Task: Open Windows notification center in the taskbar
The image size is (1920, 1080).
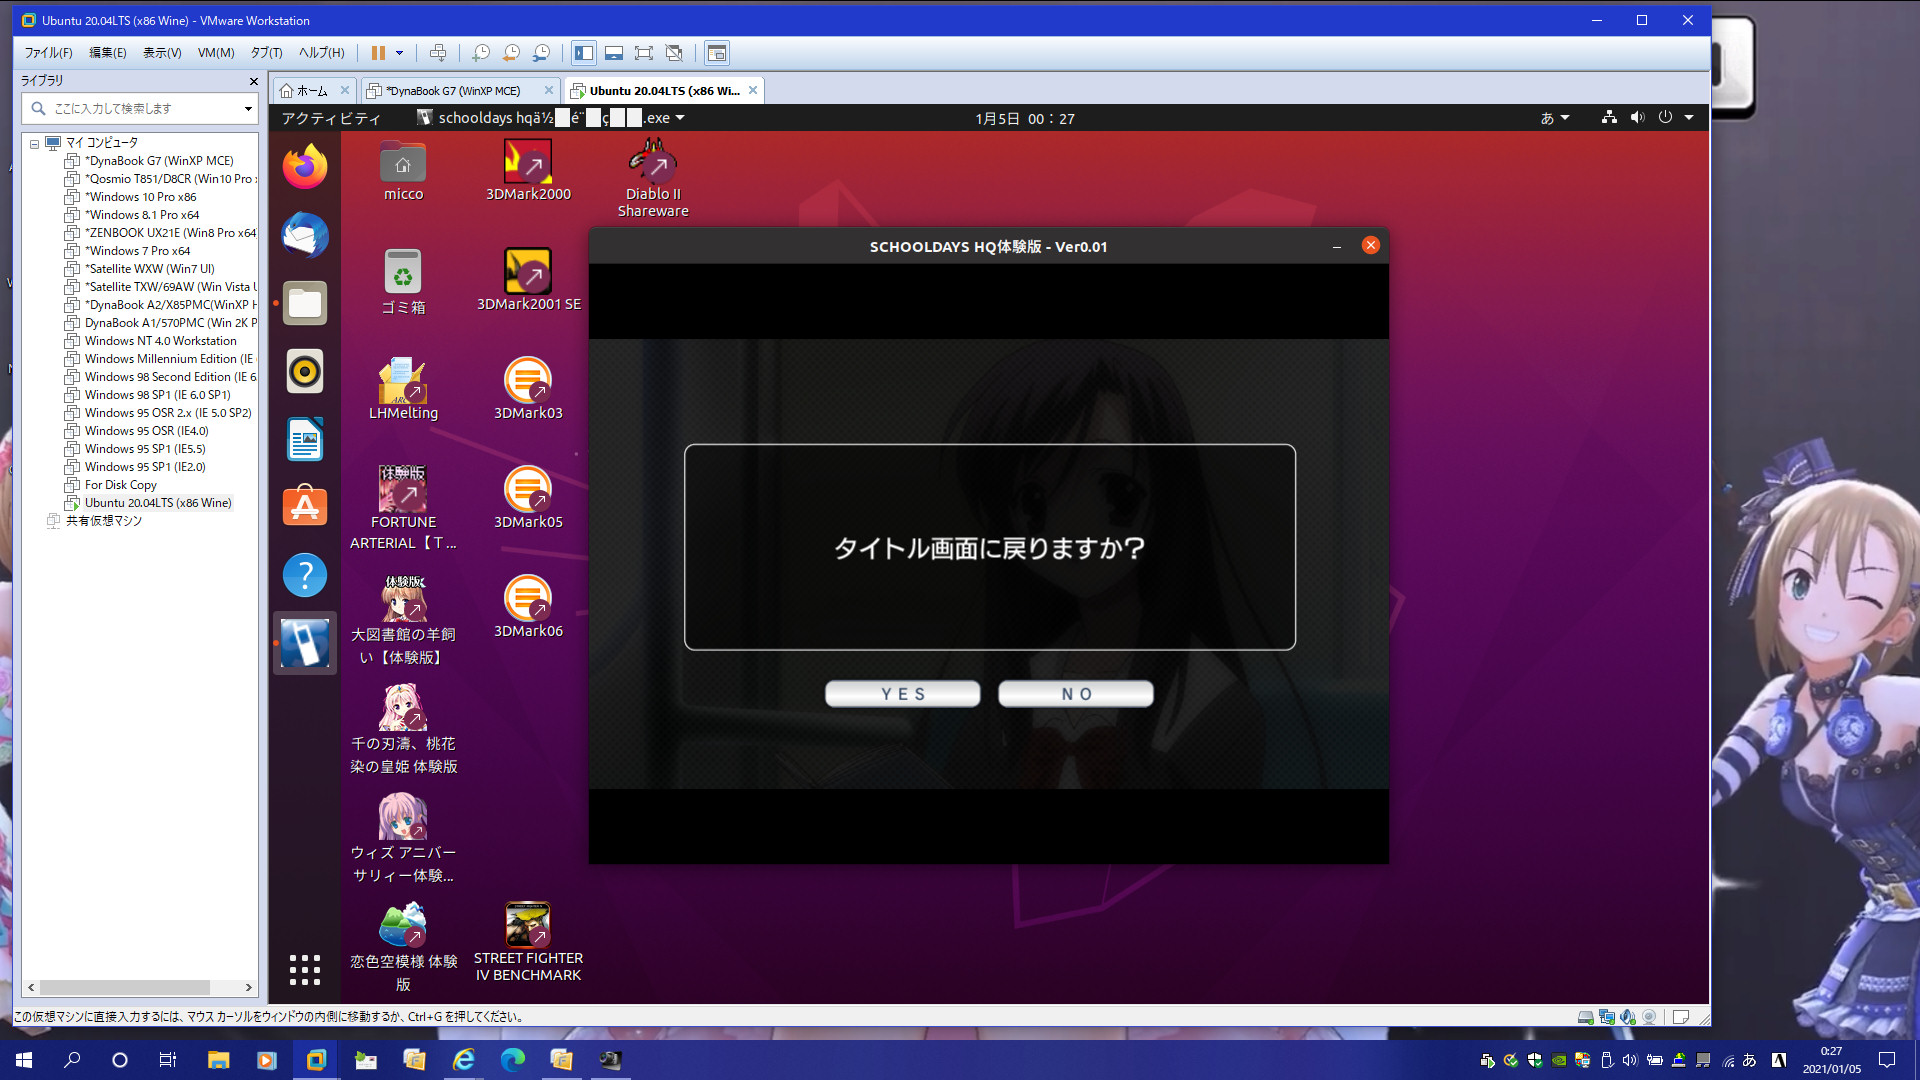Action: 1887,1060
